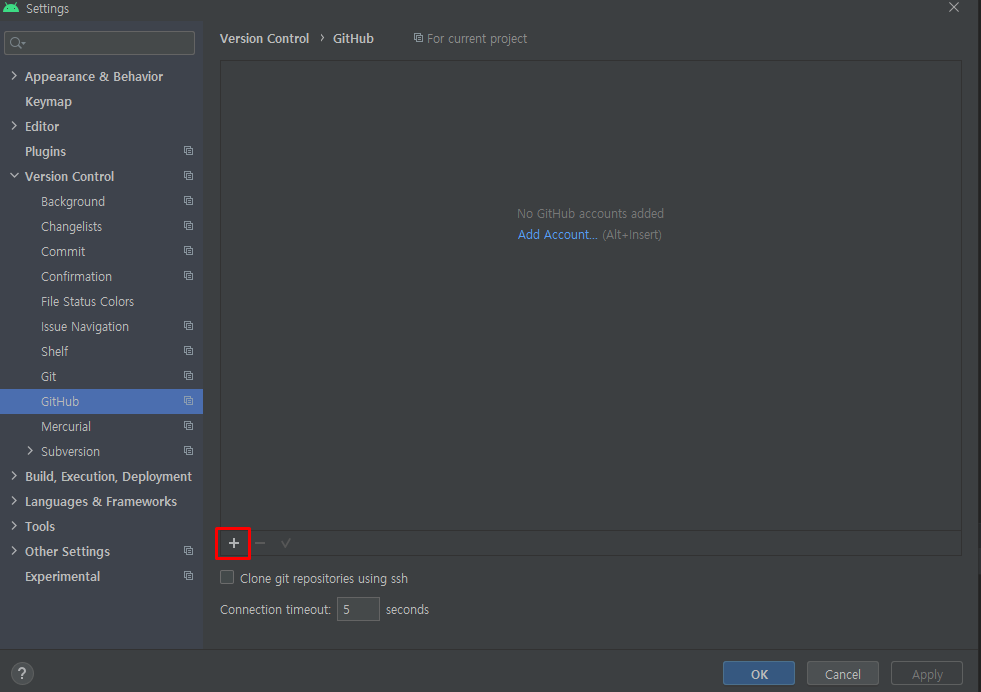Click the project-level icon beside Plugins

(188, 151)
